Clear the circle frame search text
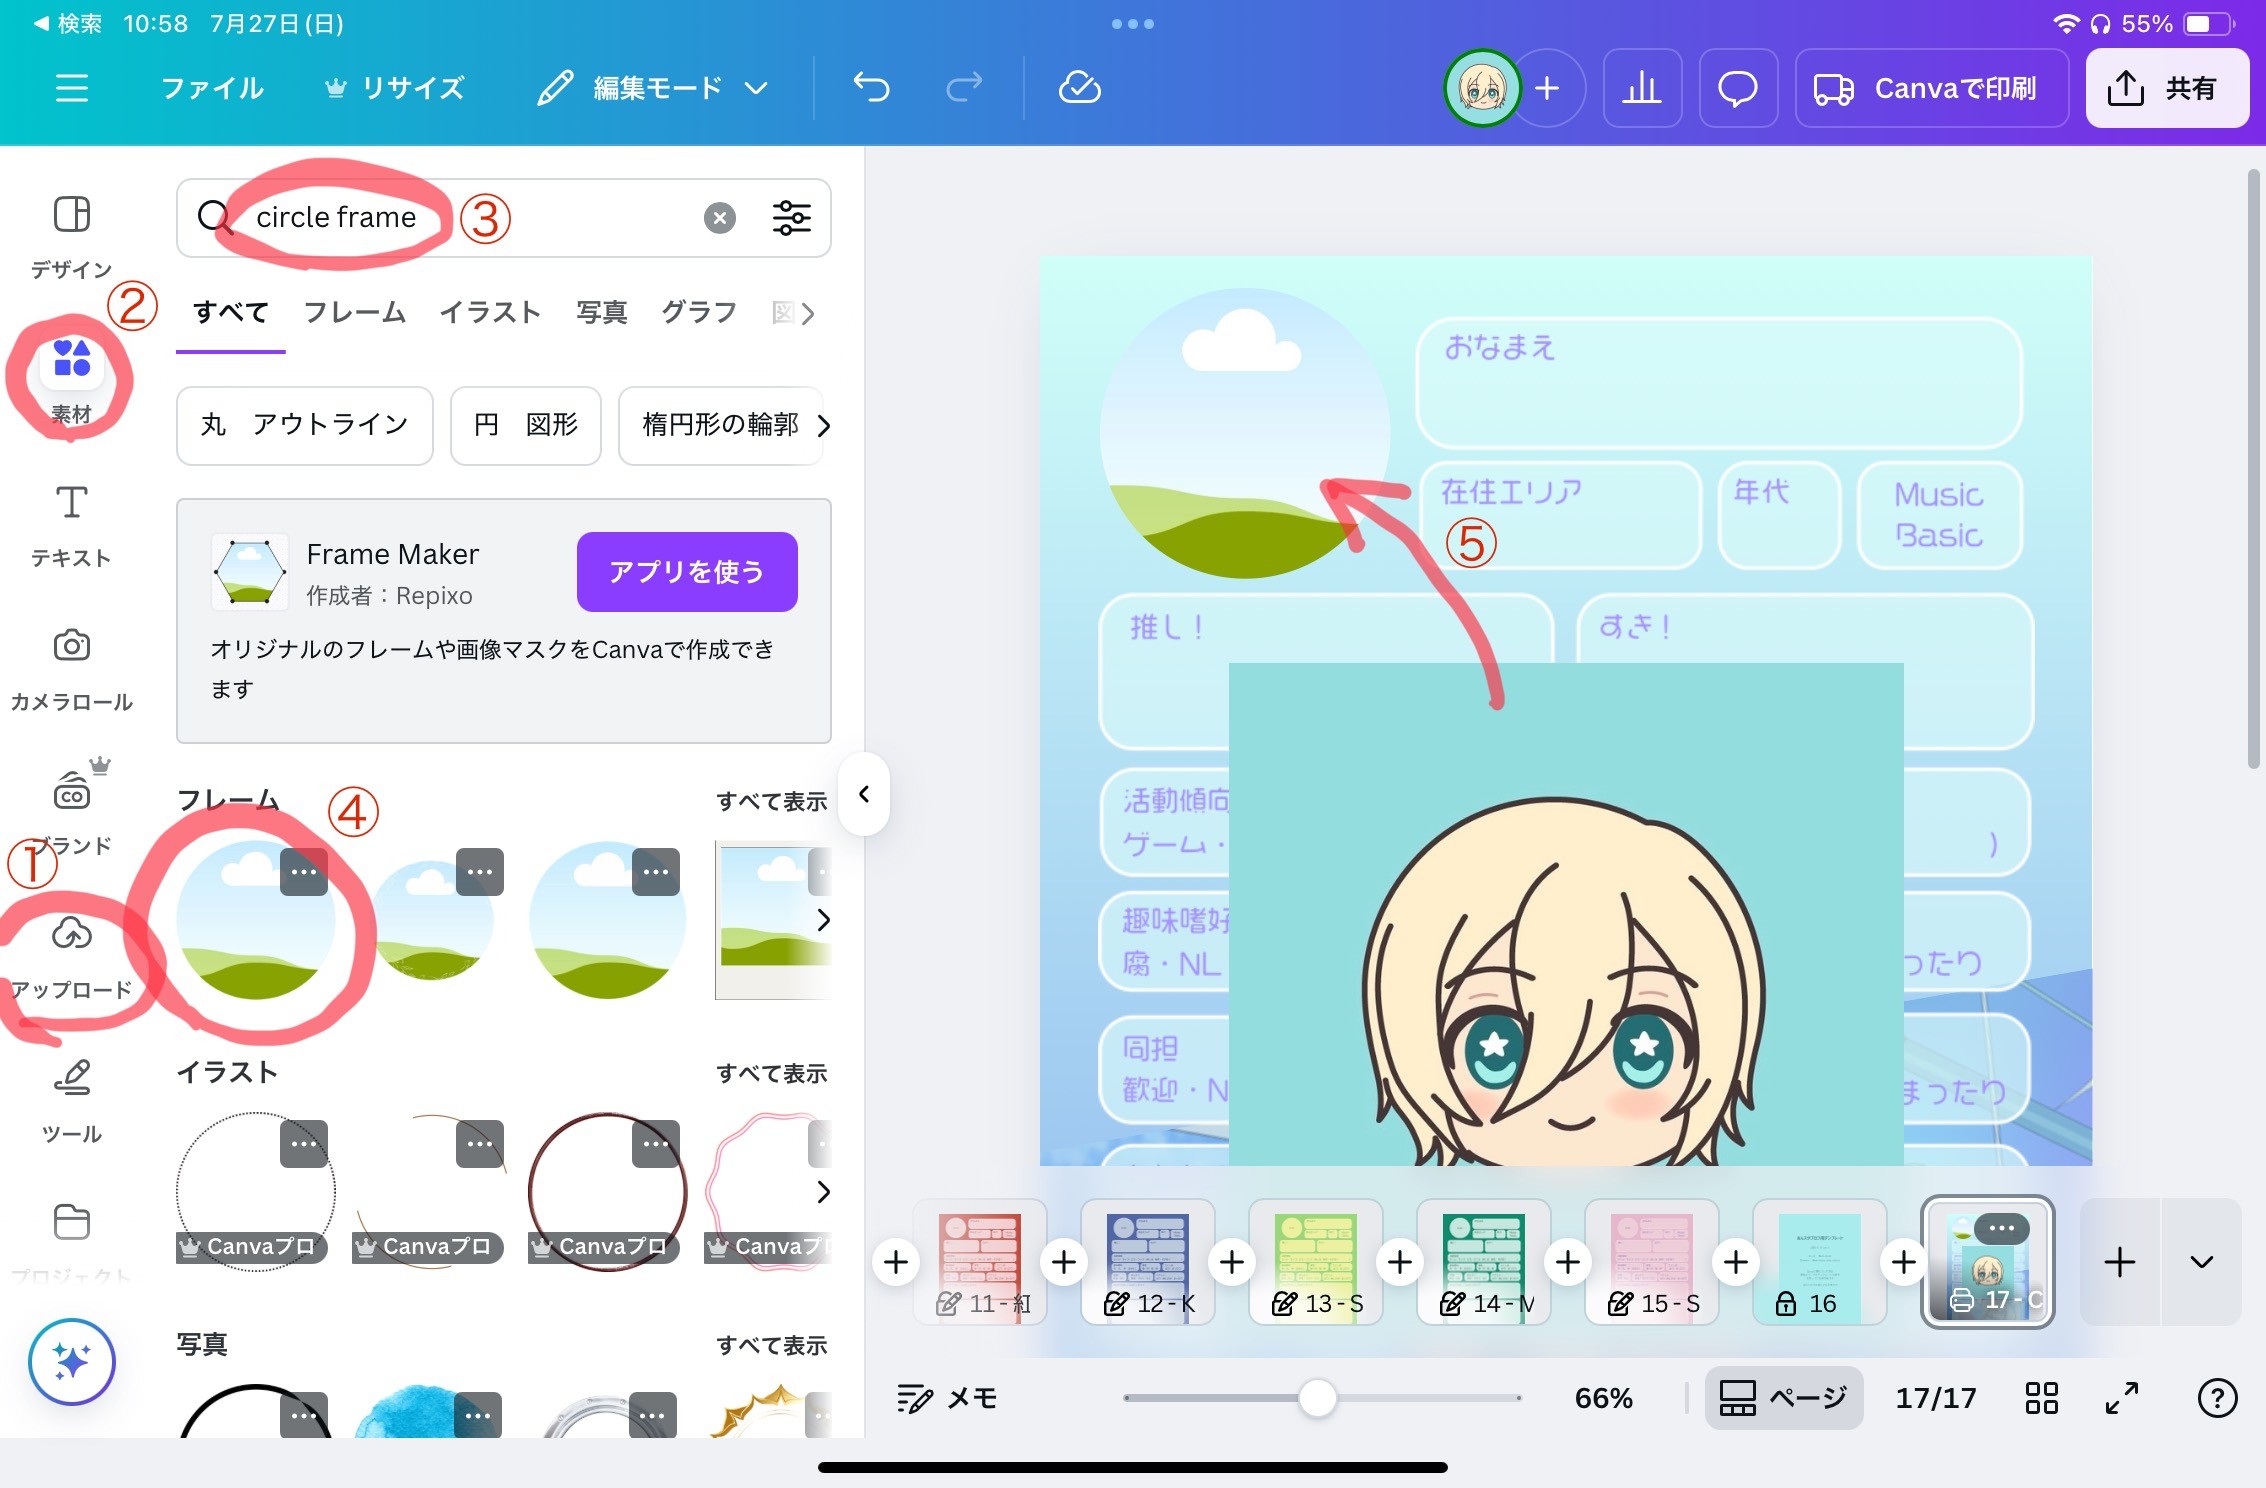The width and height of the screenshot is (2266, 1488). pos(719,217)
